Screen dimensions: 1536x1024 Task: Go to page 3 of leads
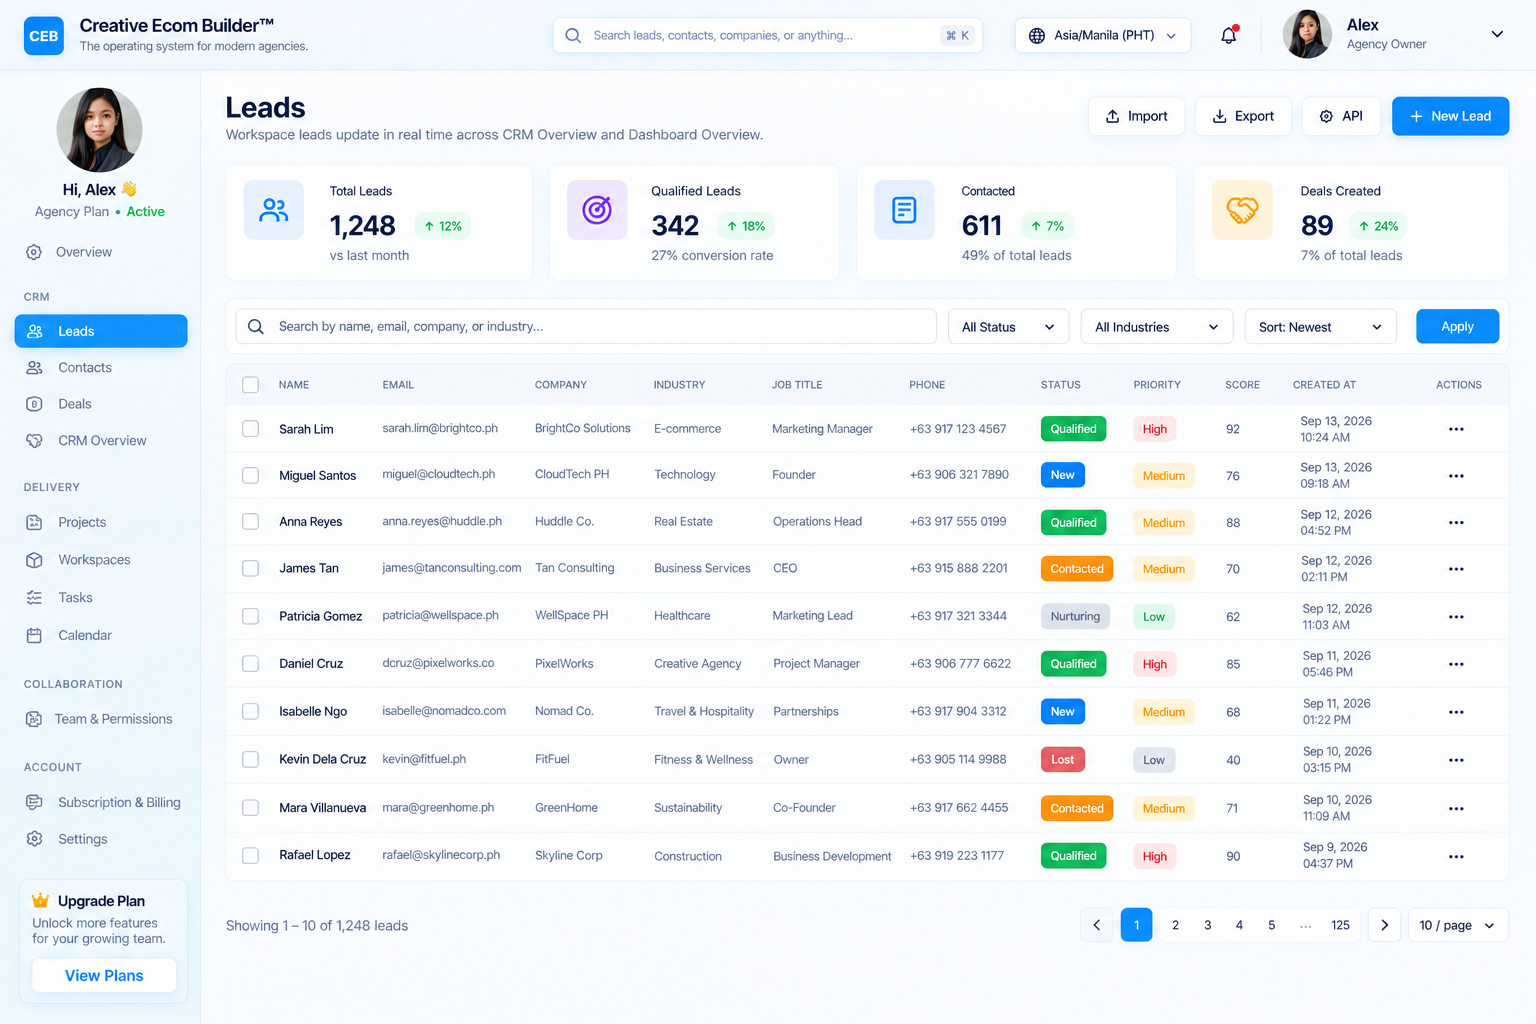(1207, 925)
